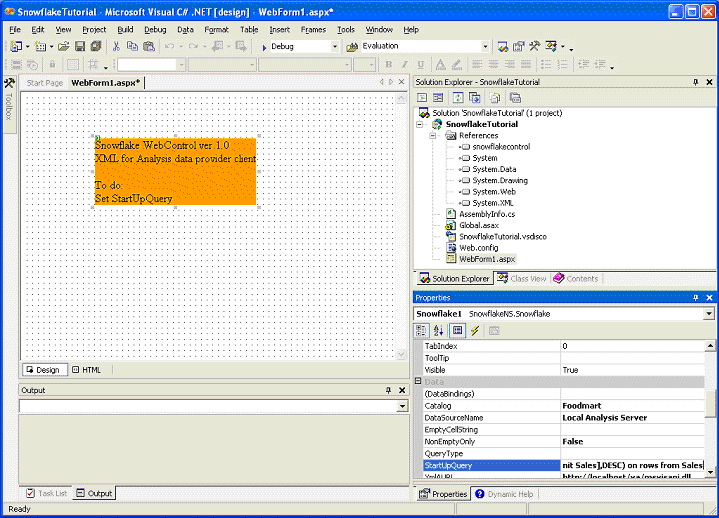The height and width of the screenshot is (518, 719).
Task: Click View Code icon in Solution Explorer
Action: [422, 98]
